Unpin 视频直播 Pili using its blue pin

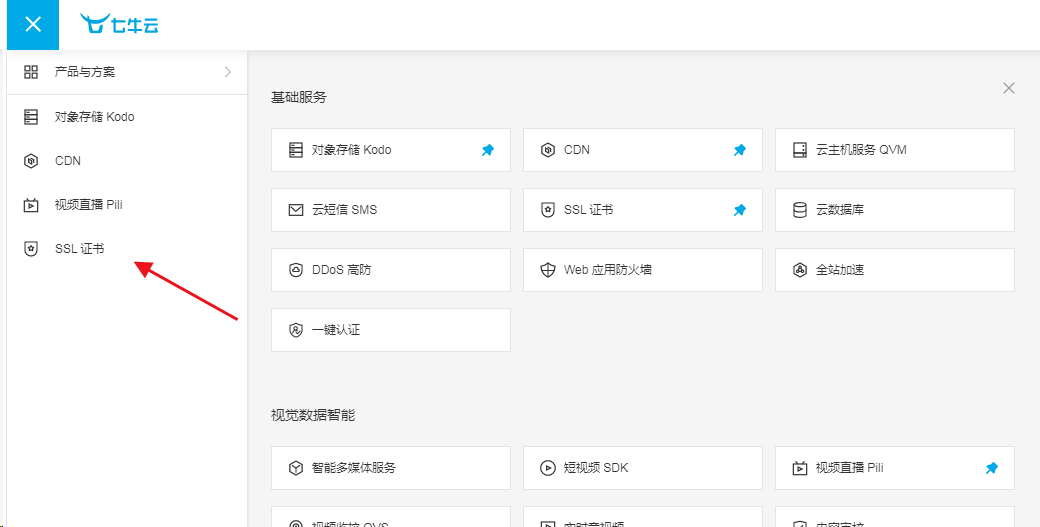(x=992, y=469)
